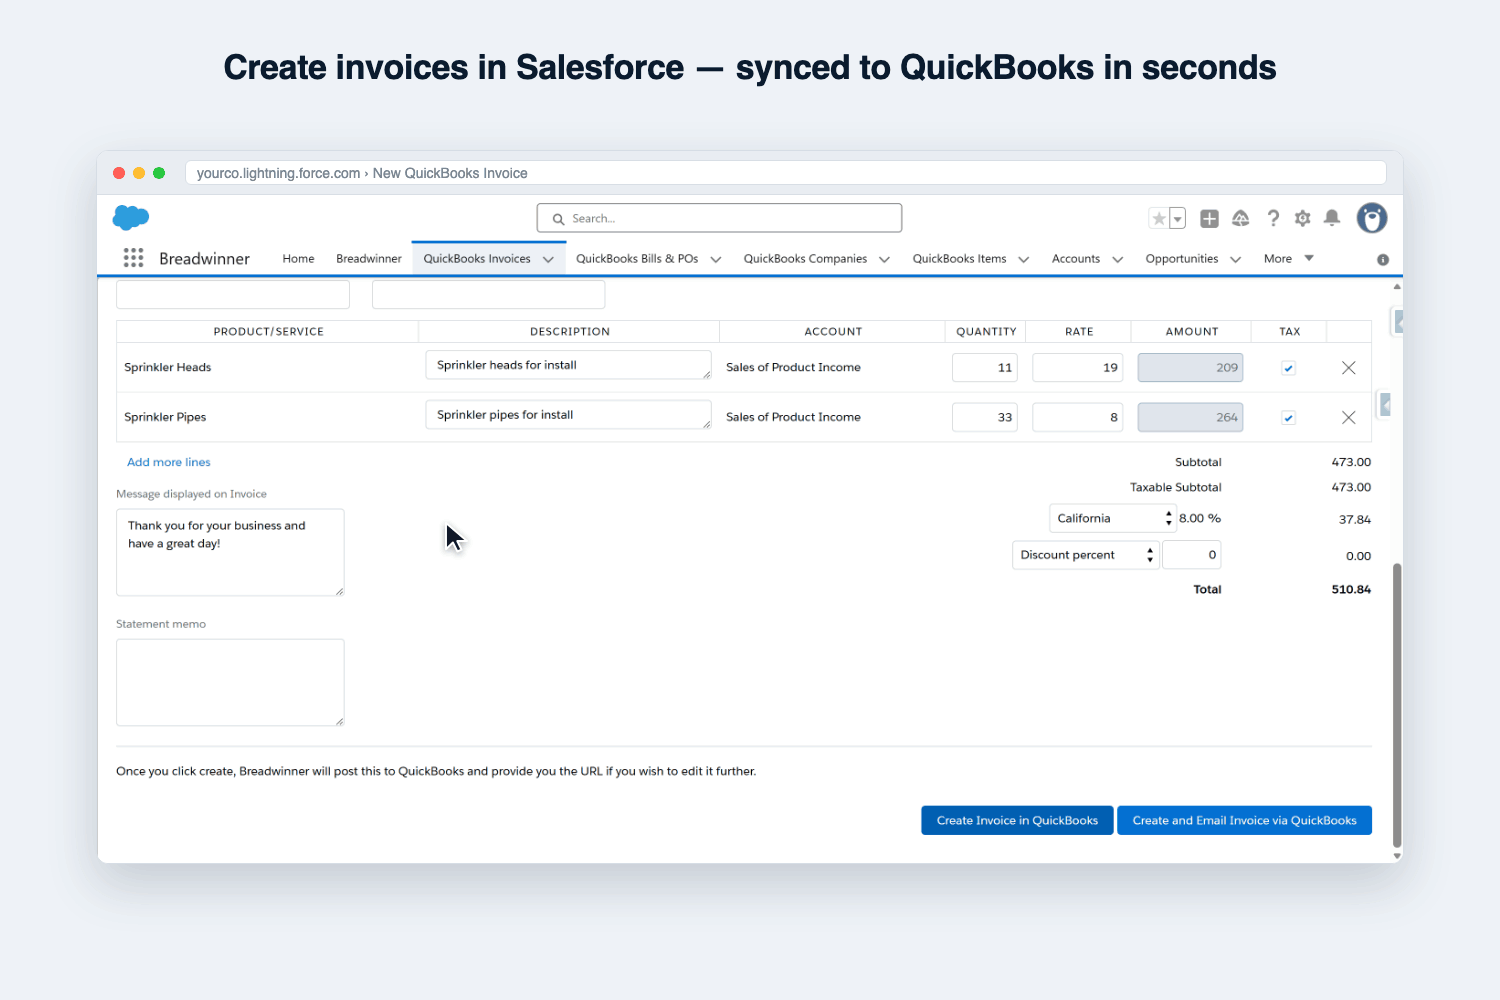The image size is (1500, 1000).
Task: Open the Opportunities tab
Action: click(x=1182, y=259)
